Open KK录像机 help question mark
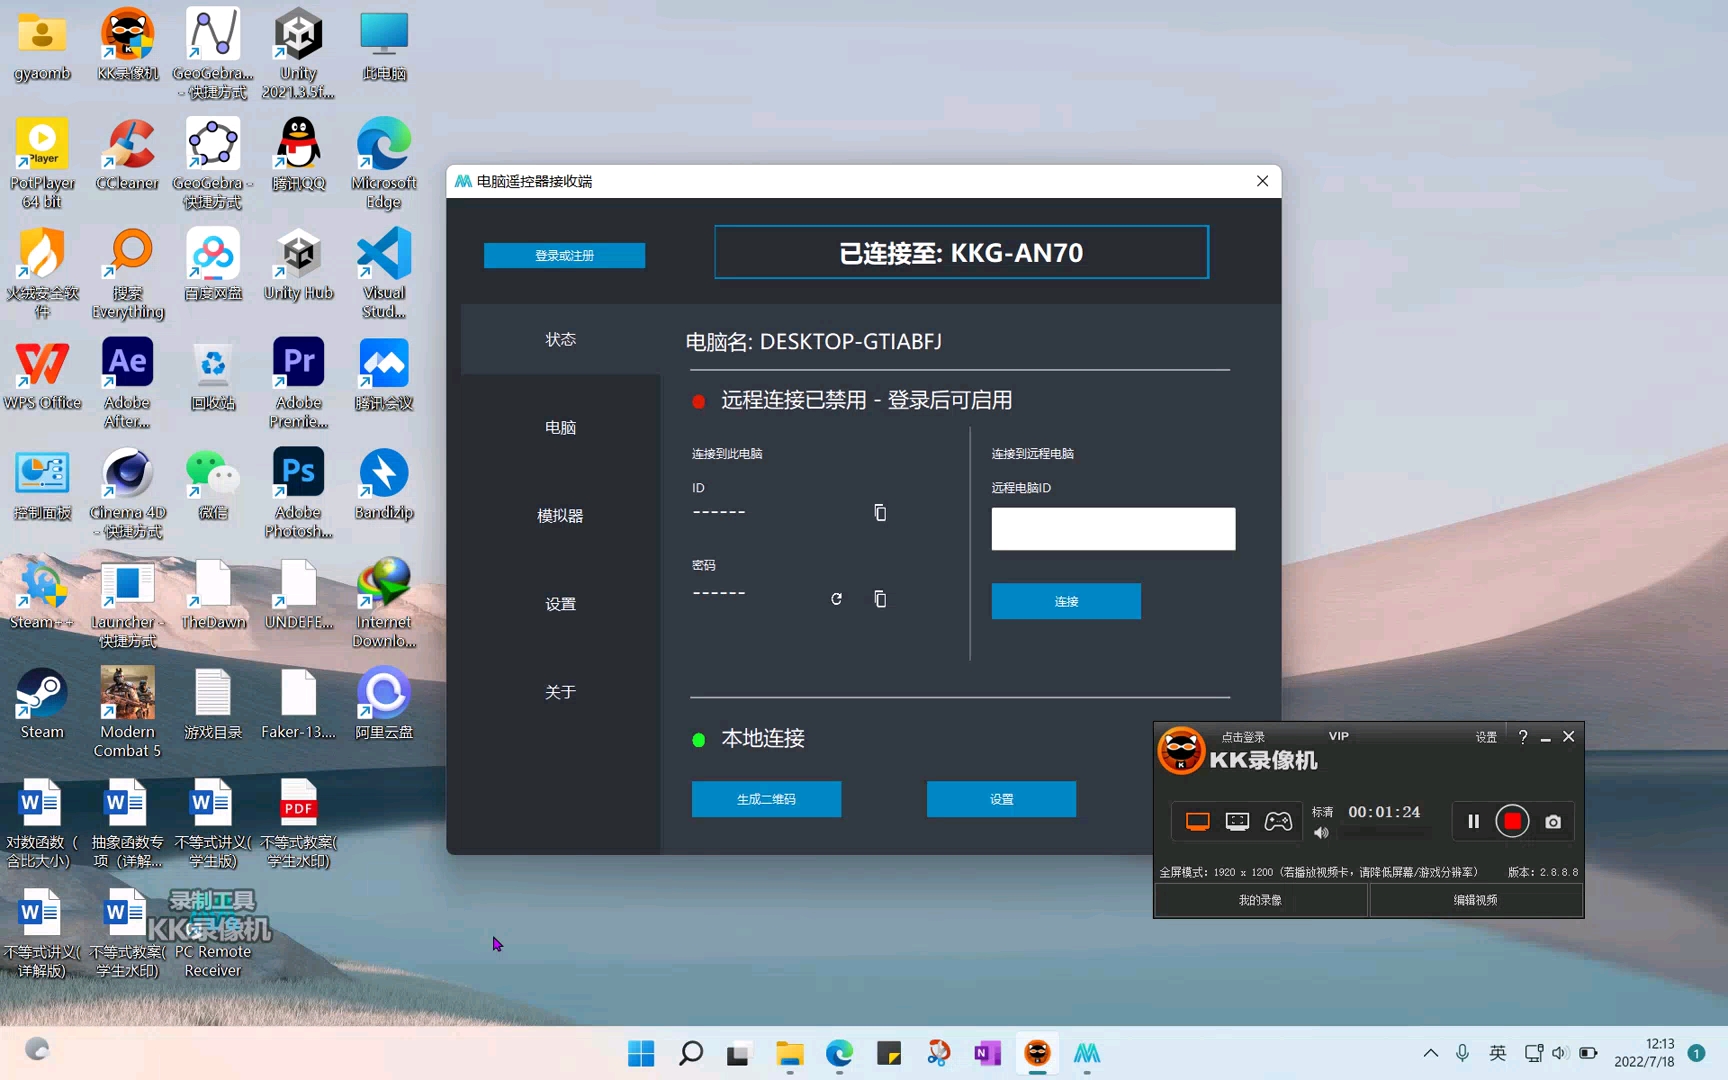Screen dimensions: 1728x1080 (1523, 737)
